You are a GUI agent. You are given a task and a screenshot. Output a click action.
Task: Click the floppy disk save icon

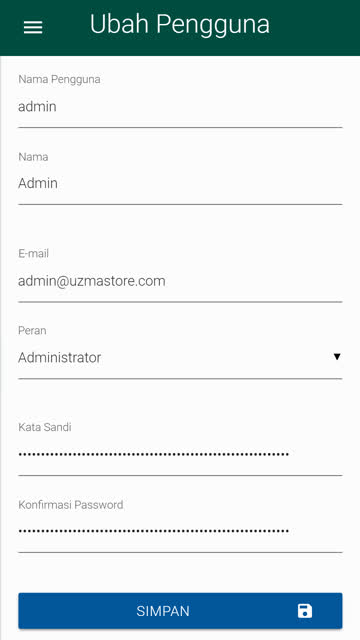click(305, 611)
